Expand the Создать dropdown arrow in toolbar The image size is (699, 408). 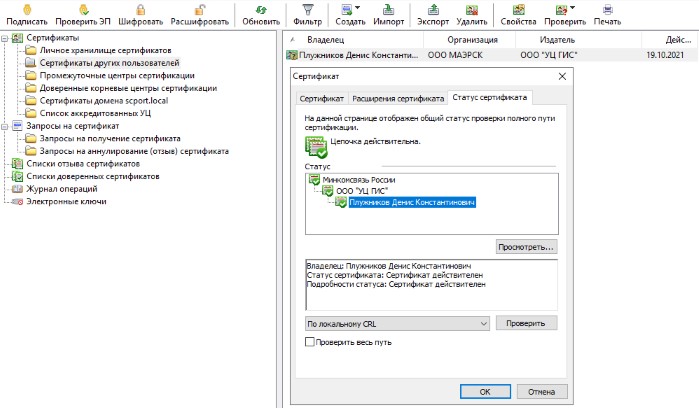[358, 8]
